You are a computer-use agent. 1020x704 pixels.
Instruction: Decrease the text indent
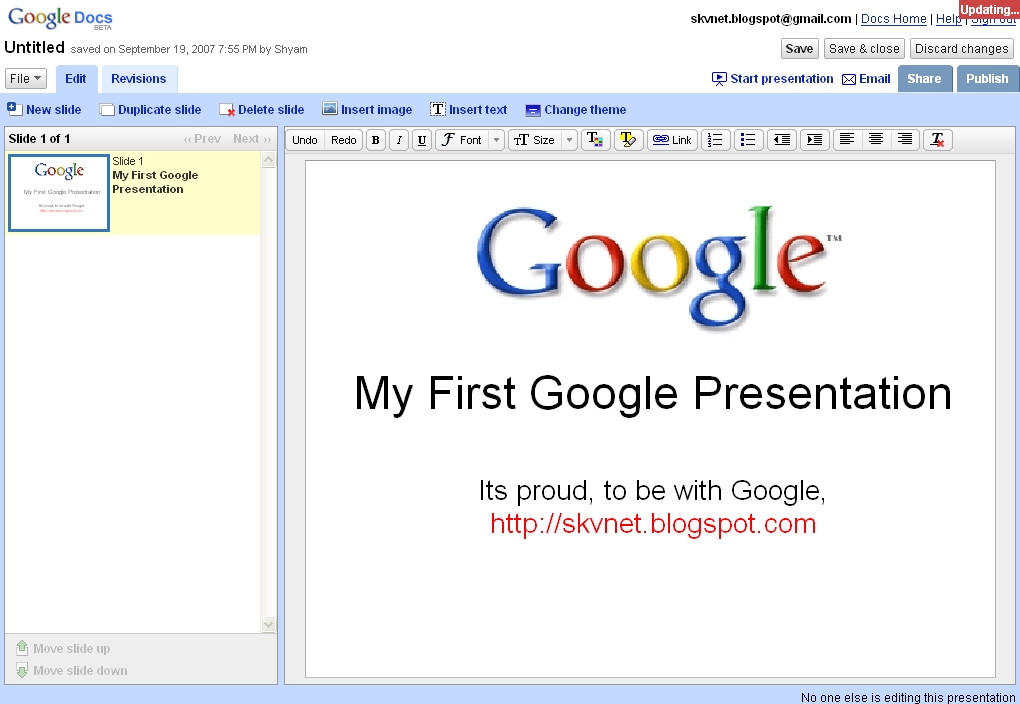[x=782, y=140]
